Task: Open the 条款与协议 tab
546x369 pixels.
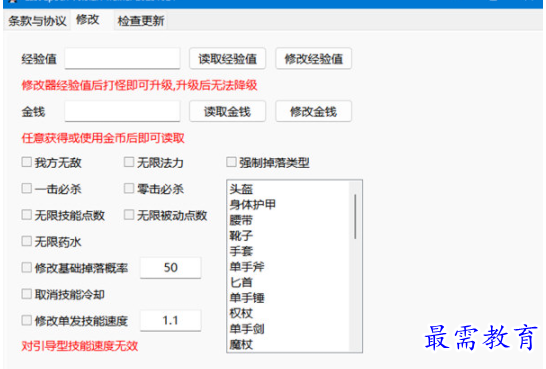Action: click(x=37, y=21)
